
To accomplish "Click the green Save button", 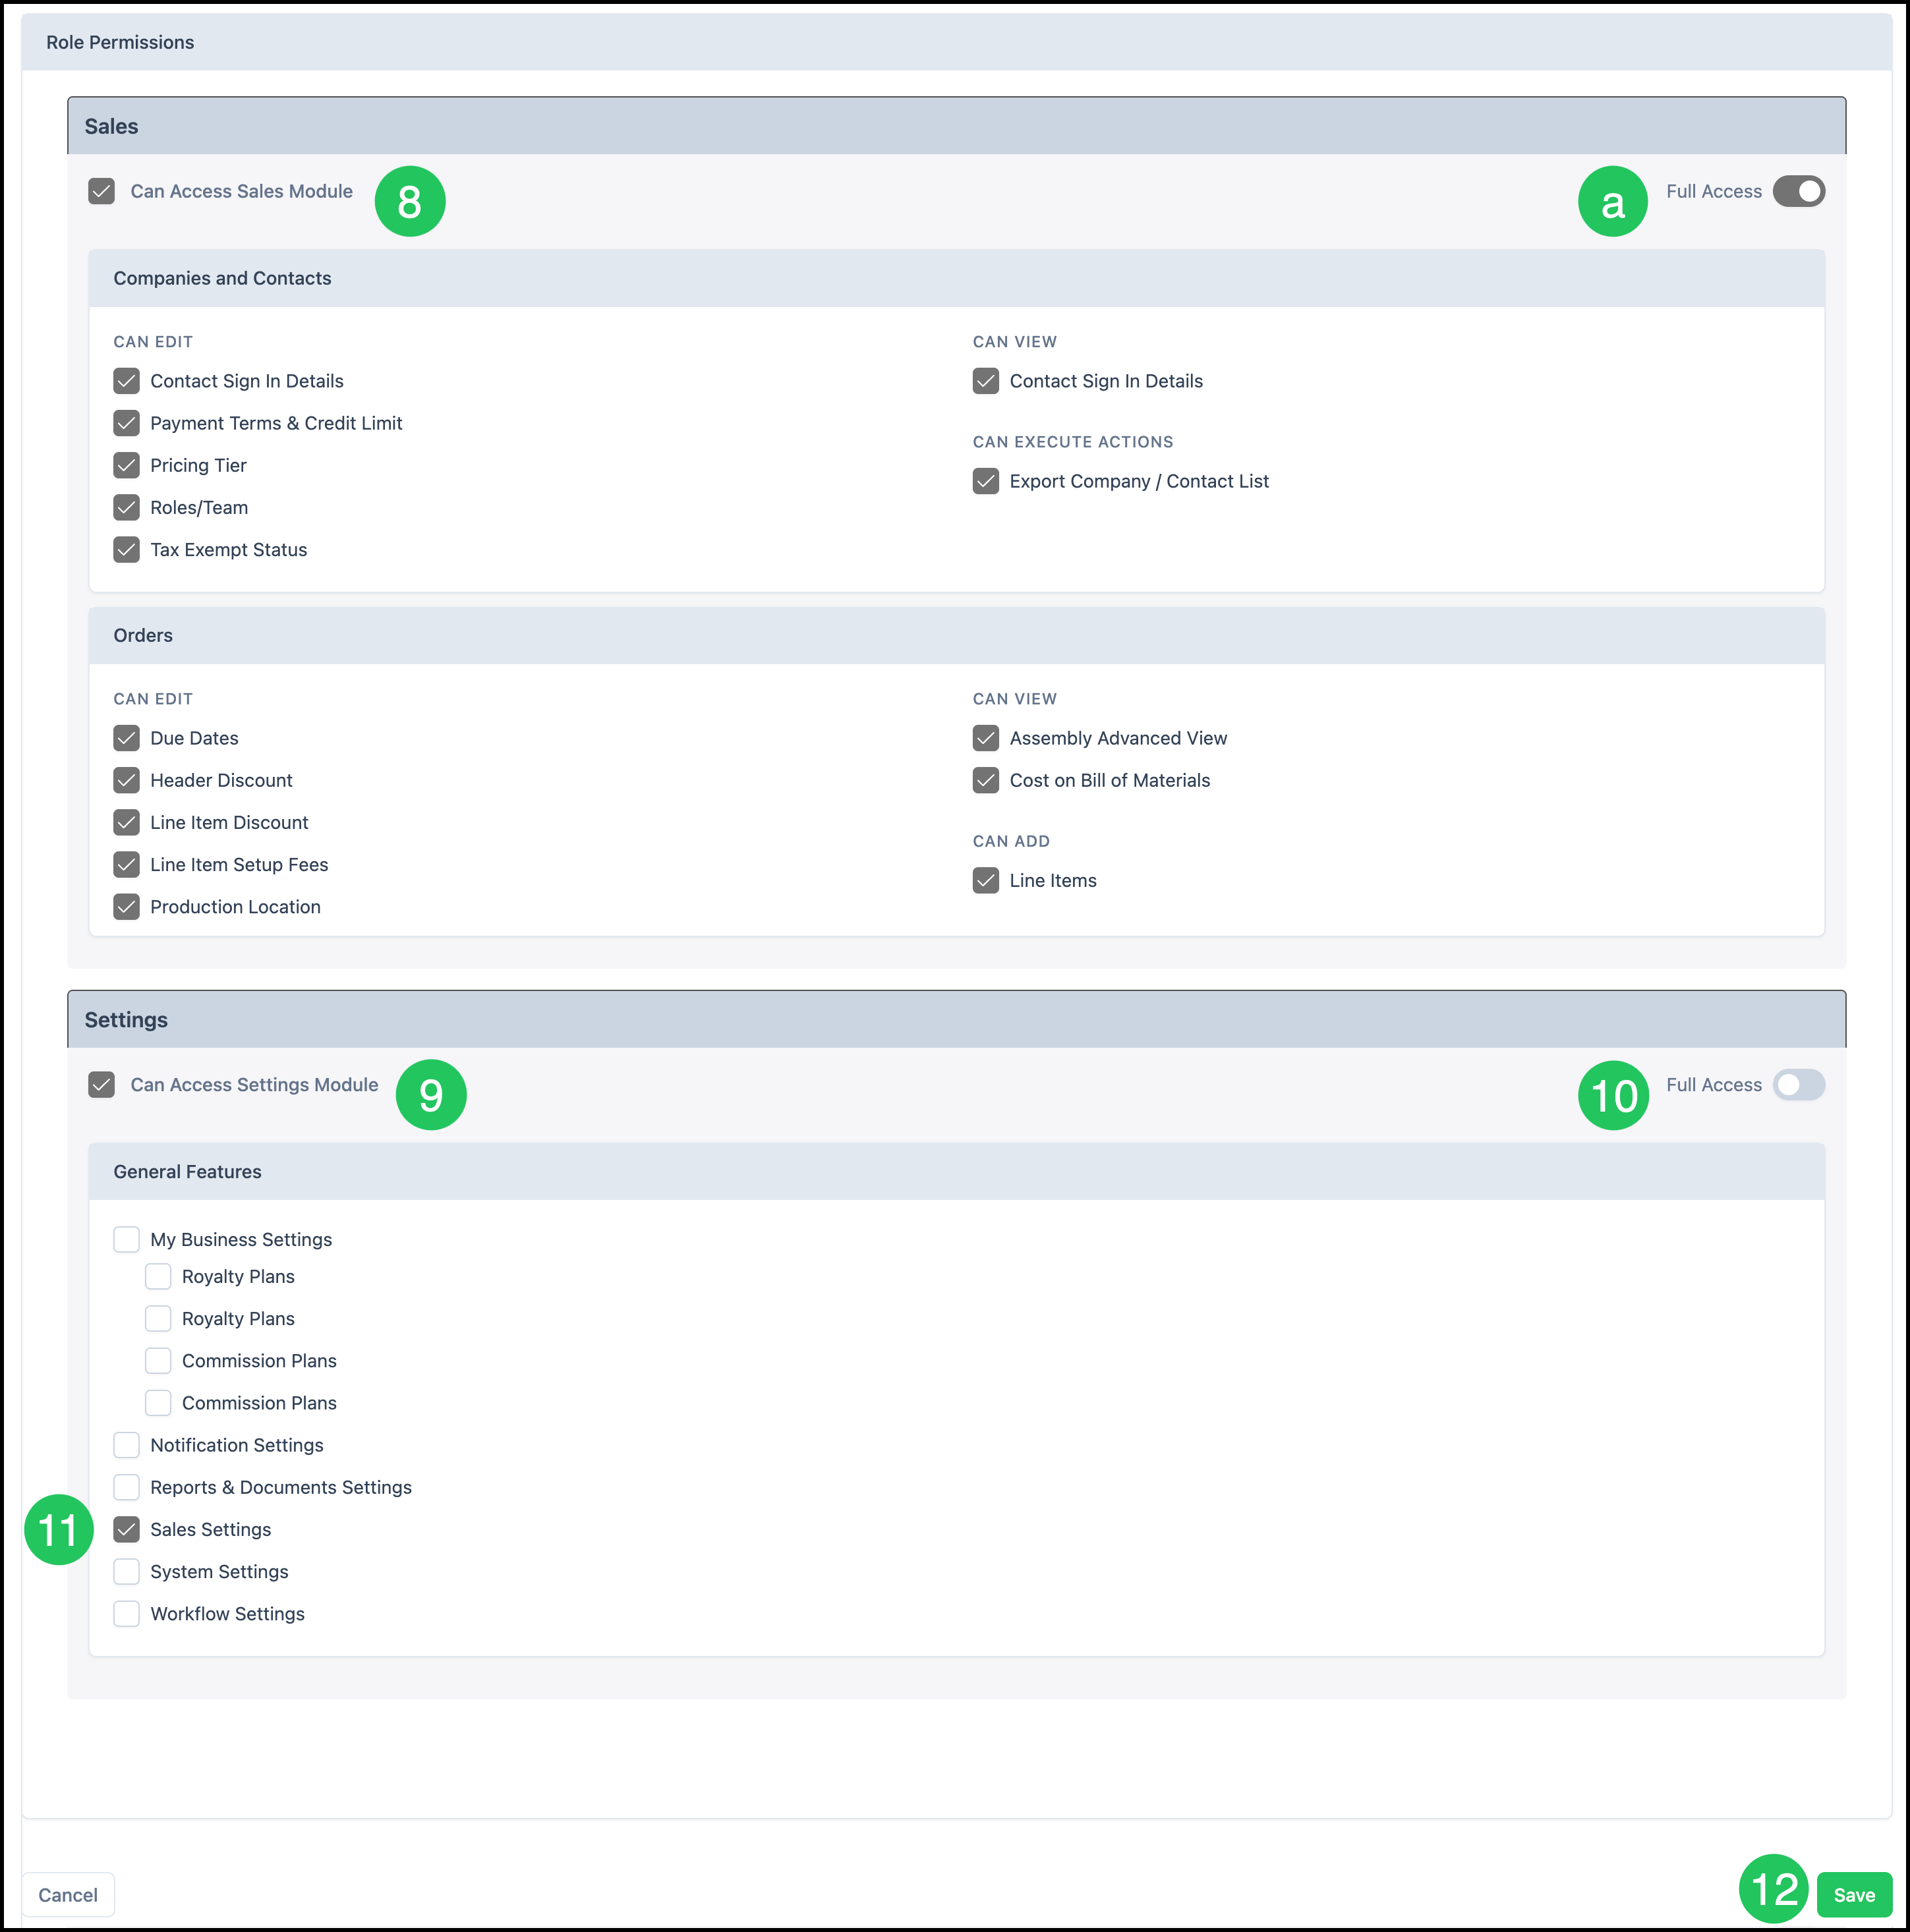I will tap(1853, 1895).
